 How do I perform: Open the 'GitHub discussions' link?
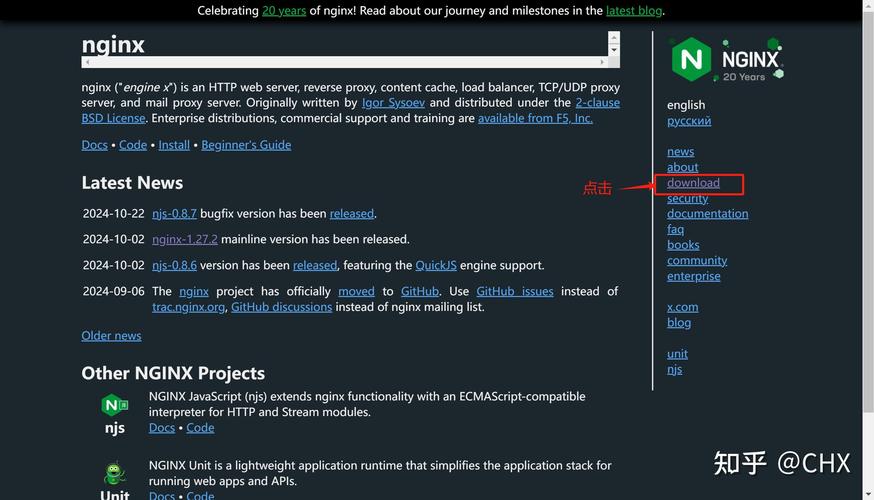point(281,307)
